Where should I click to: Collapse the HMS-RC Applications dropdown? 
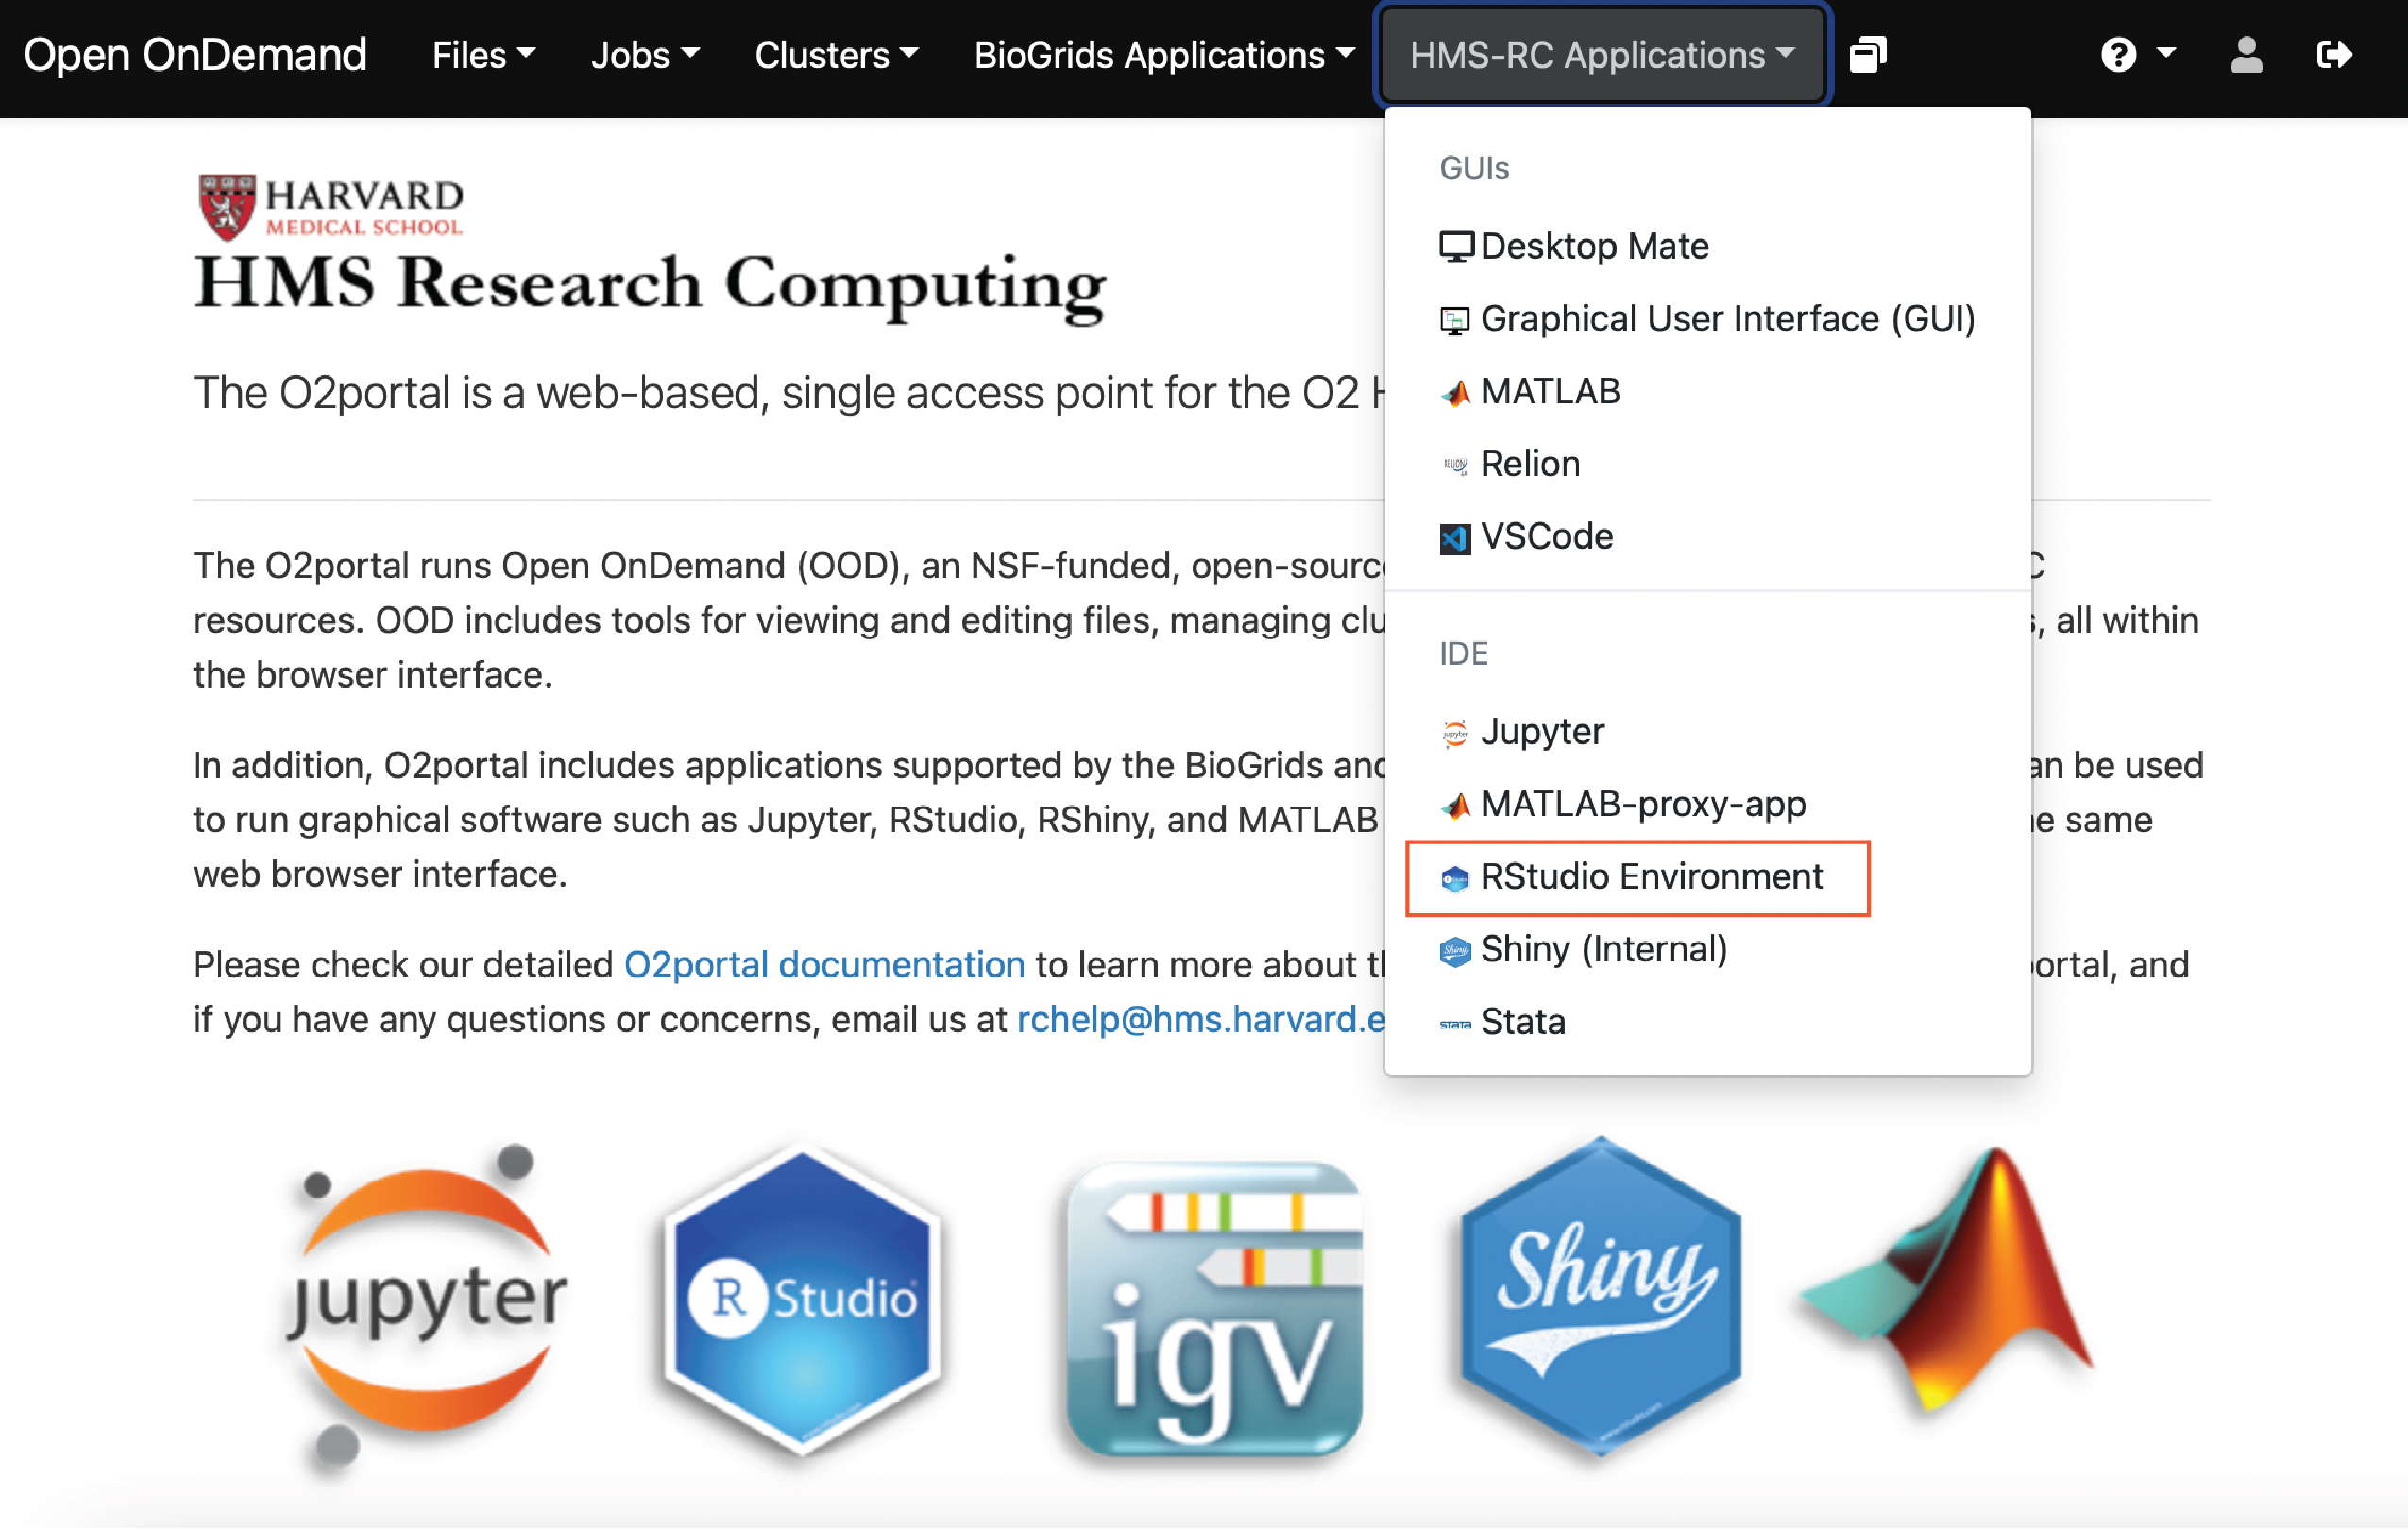(1602, 55)
